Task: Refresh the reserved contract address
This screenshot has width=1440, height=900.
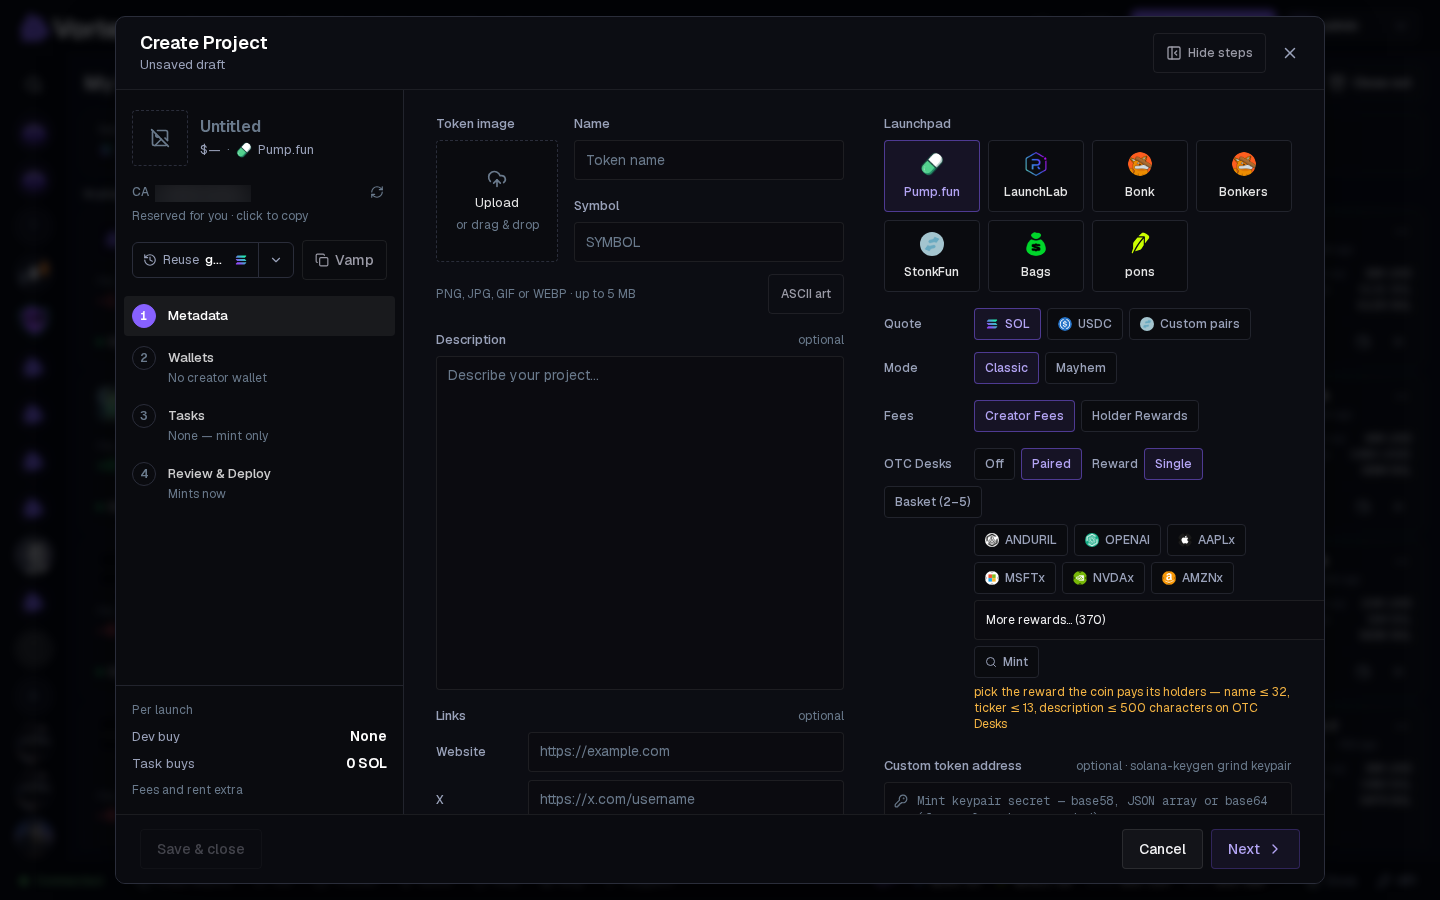Action: (x=377, y=192)
